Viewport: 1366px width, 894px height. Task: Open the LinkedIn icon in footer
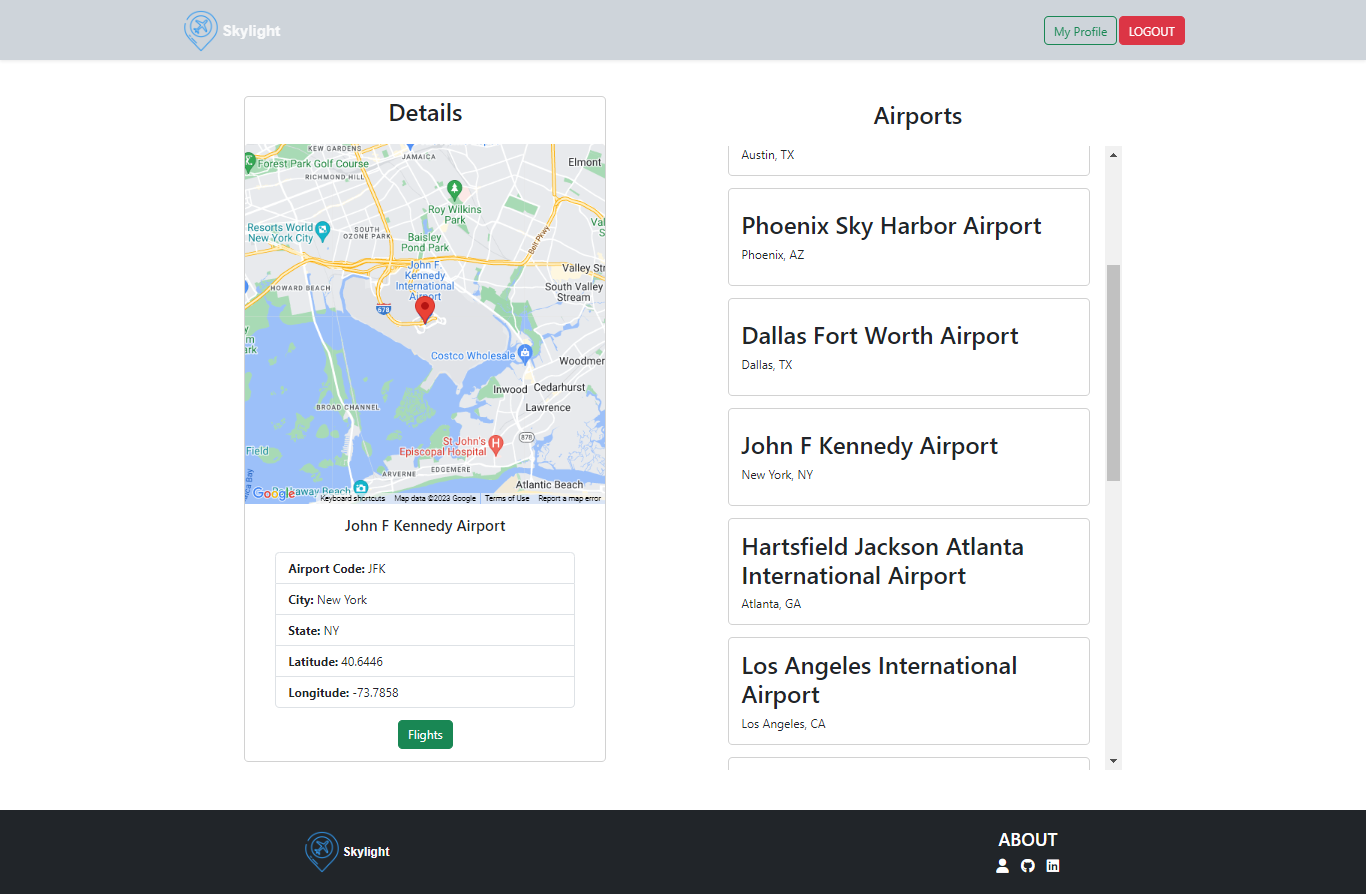pos(1053,866)
